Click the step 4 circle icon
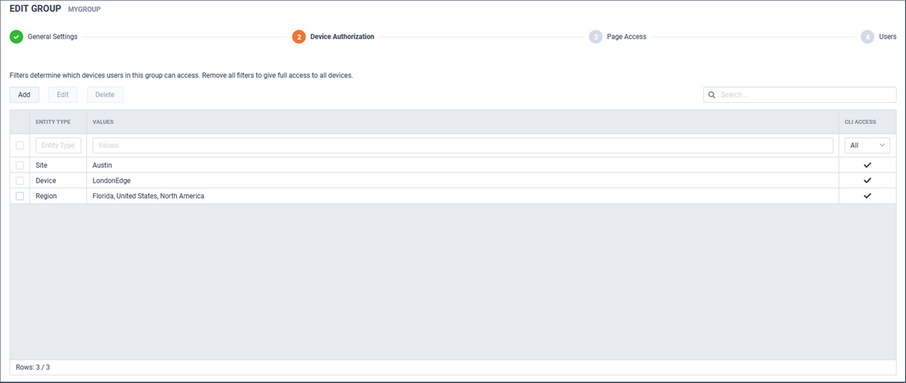 (867, 37)
